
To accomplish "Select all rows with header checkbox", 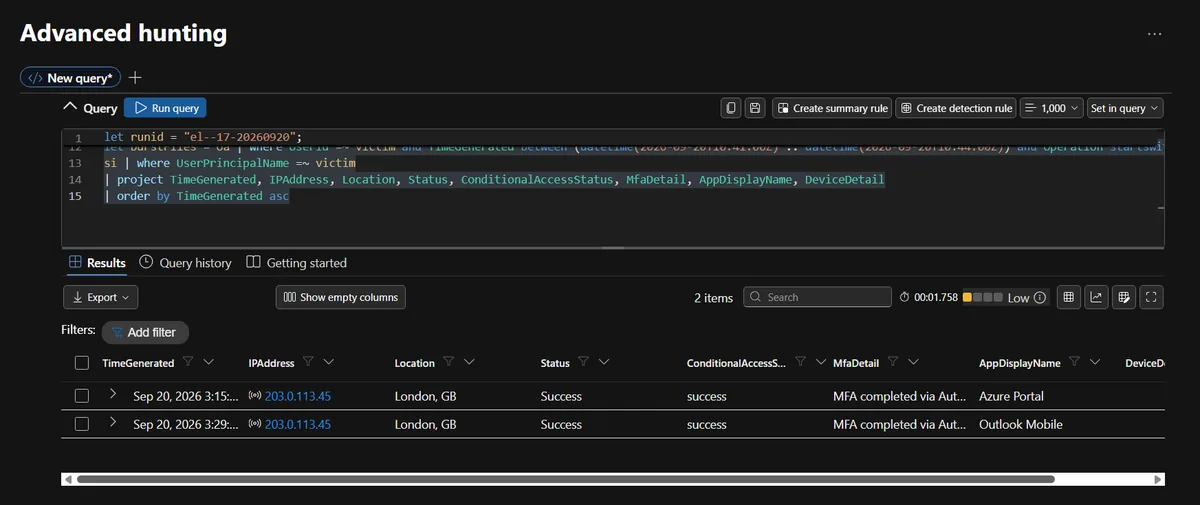I will point(82,363).
